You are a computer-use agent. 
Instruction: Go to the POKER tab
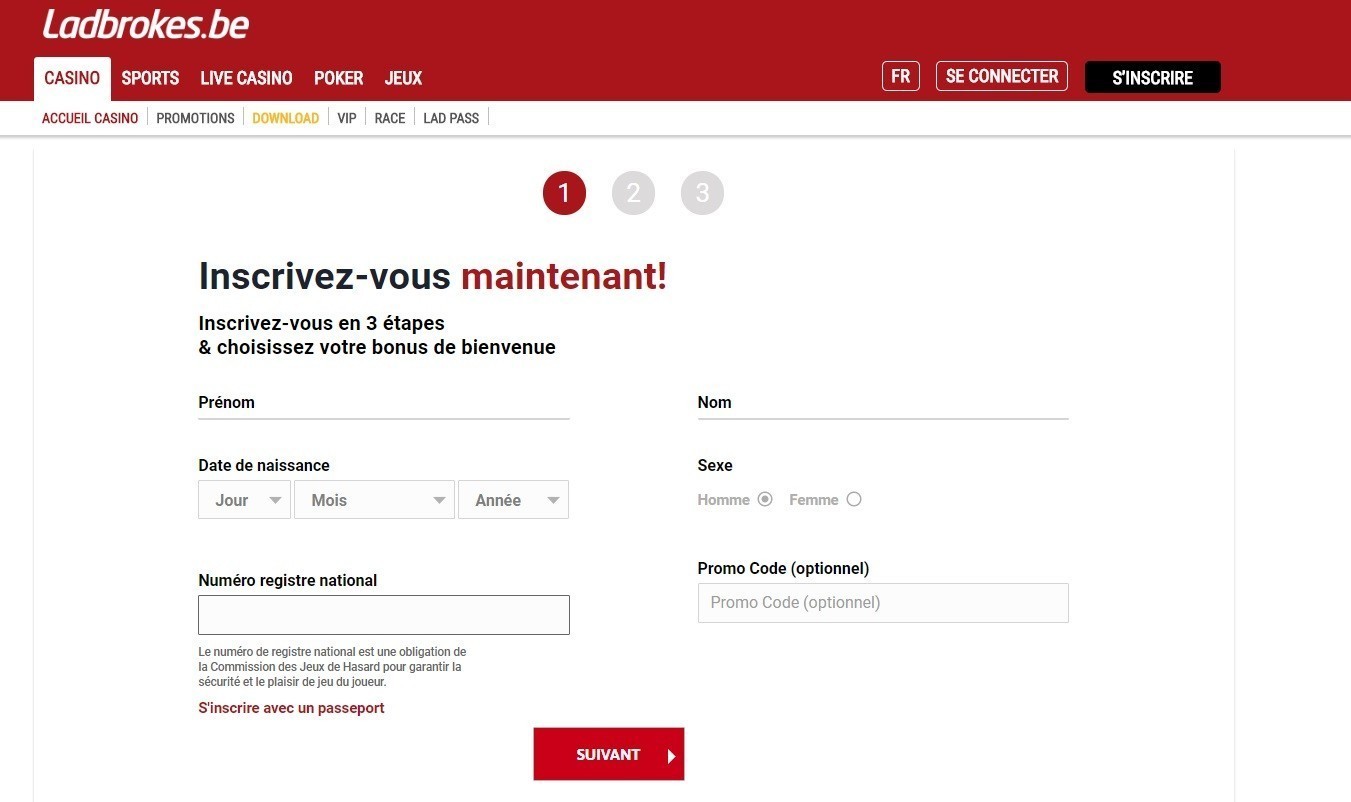click(339, 78)
